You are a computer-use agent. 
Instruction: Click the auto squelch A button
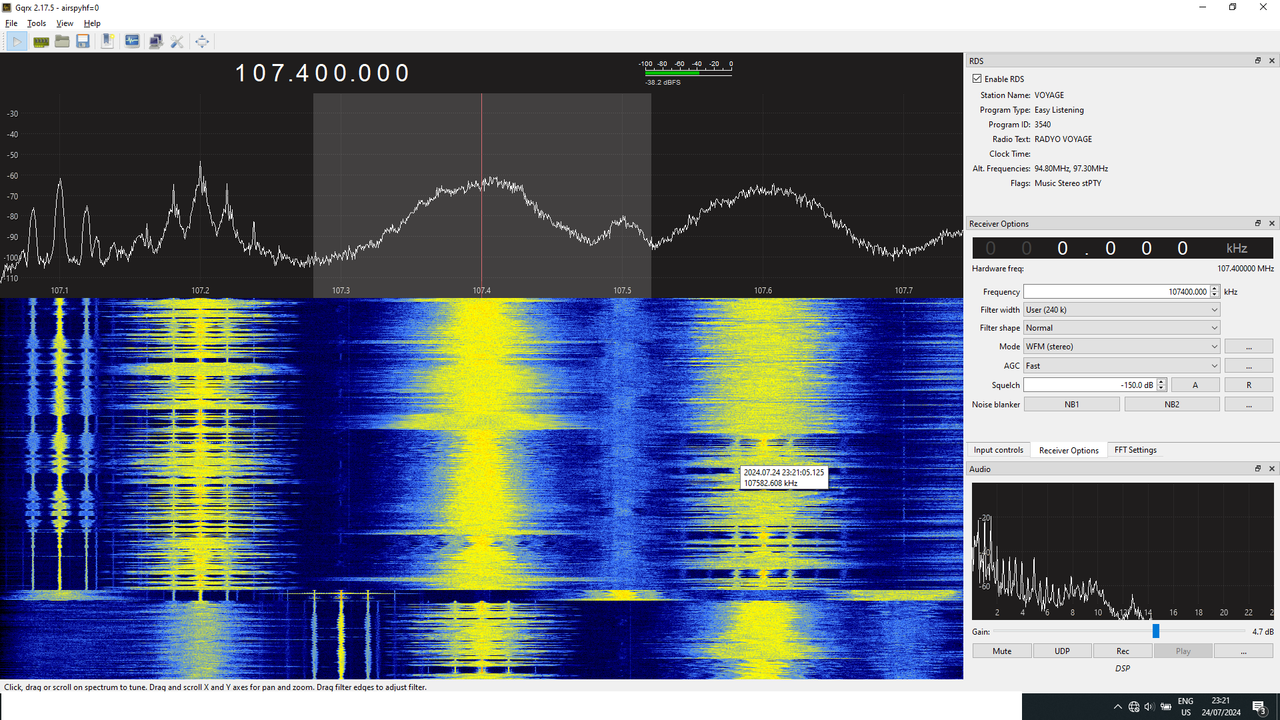coord(1195,385)
